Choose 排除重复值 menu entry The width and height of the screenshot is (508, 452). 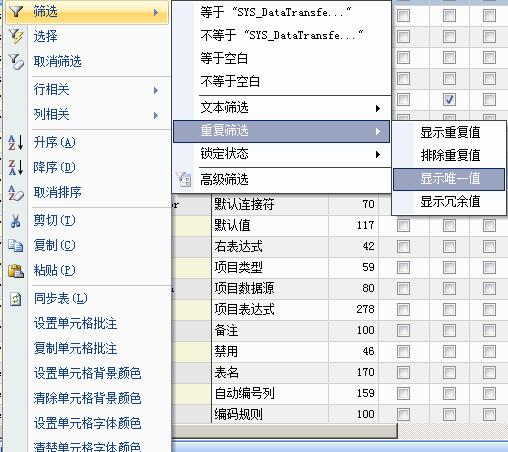(x=449, y=156)
